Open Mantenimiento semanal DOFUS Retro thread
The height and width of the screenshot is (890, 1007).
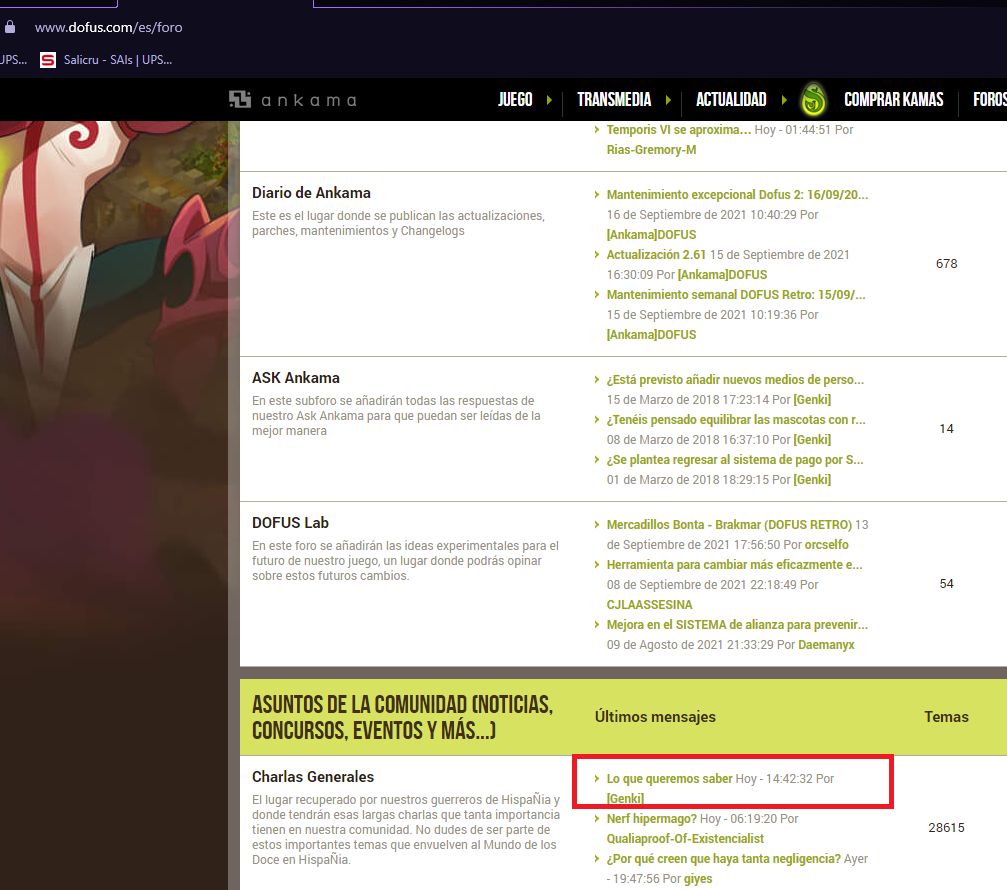(736, 295)
